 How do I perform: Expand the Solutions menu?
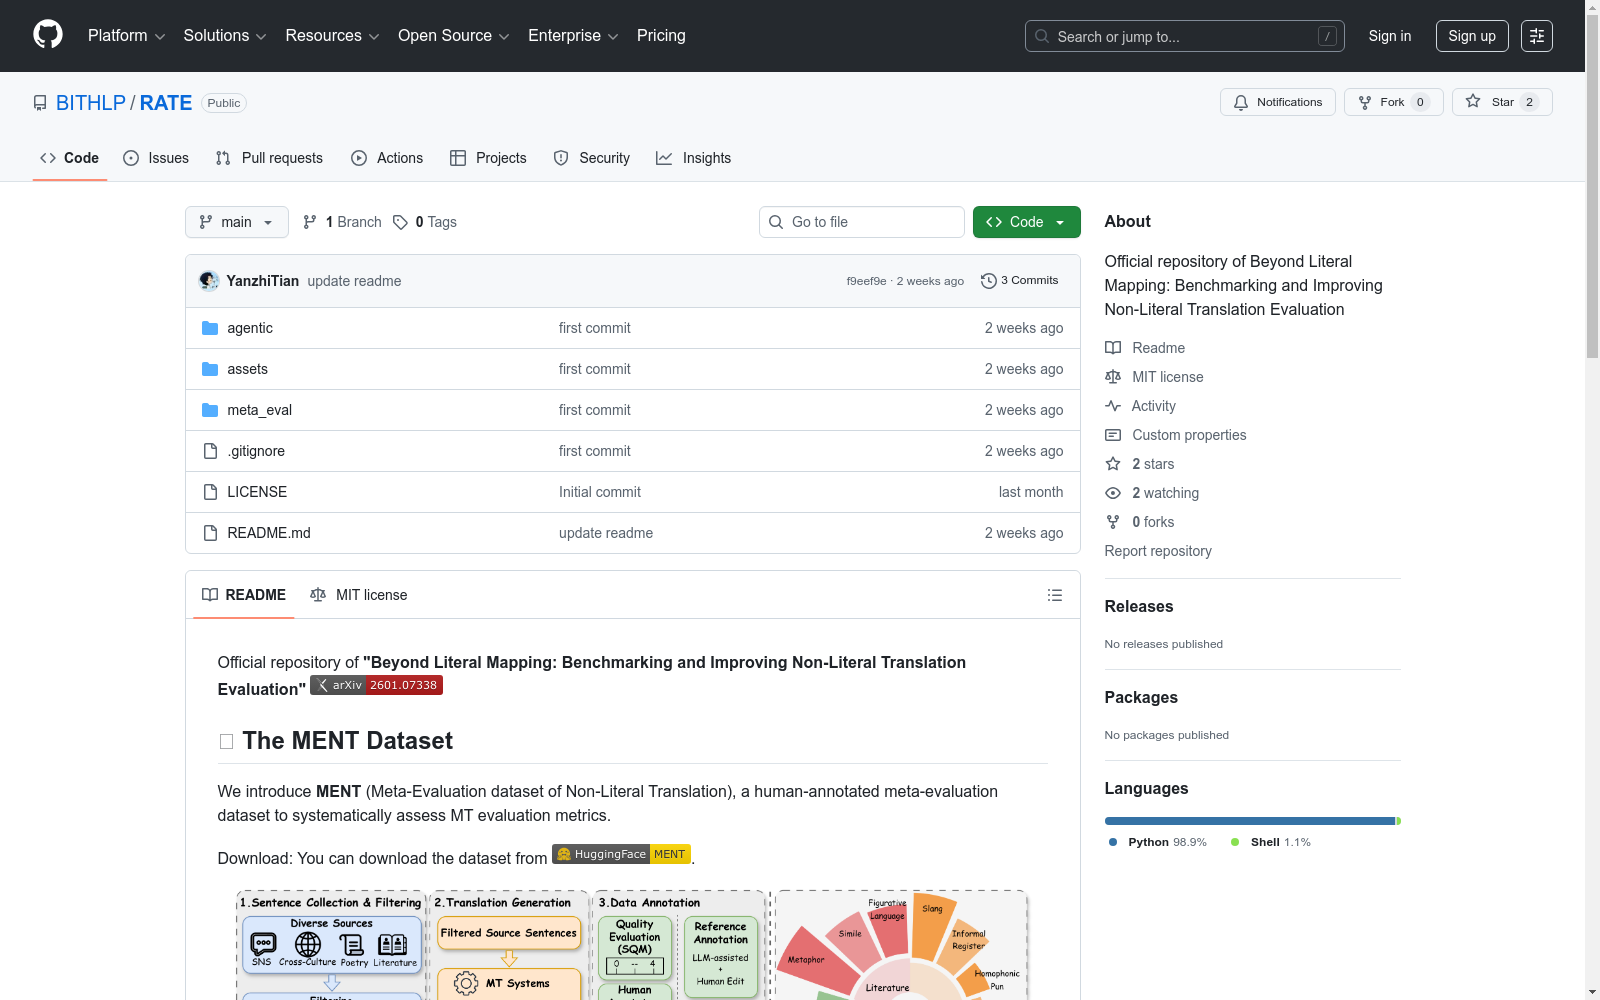point(225,36)
